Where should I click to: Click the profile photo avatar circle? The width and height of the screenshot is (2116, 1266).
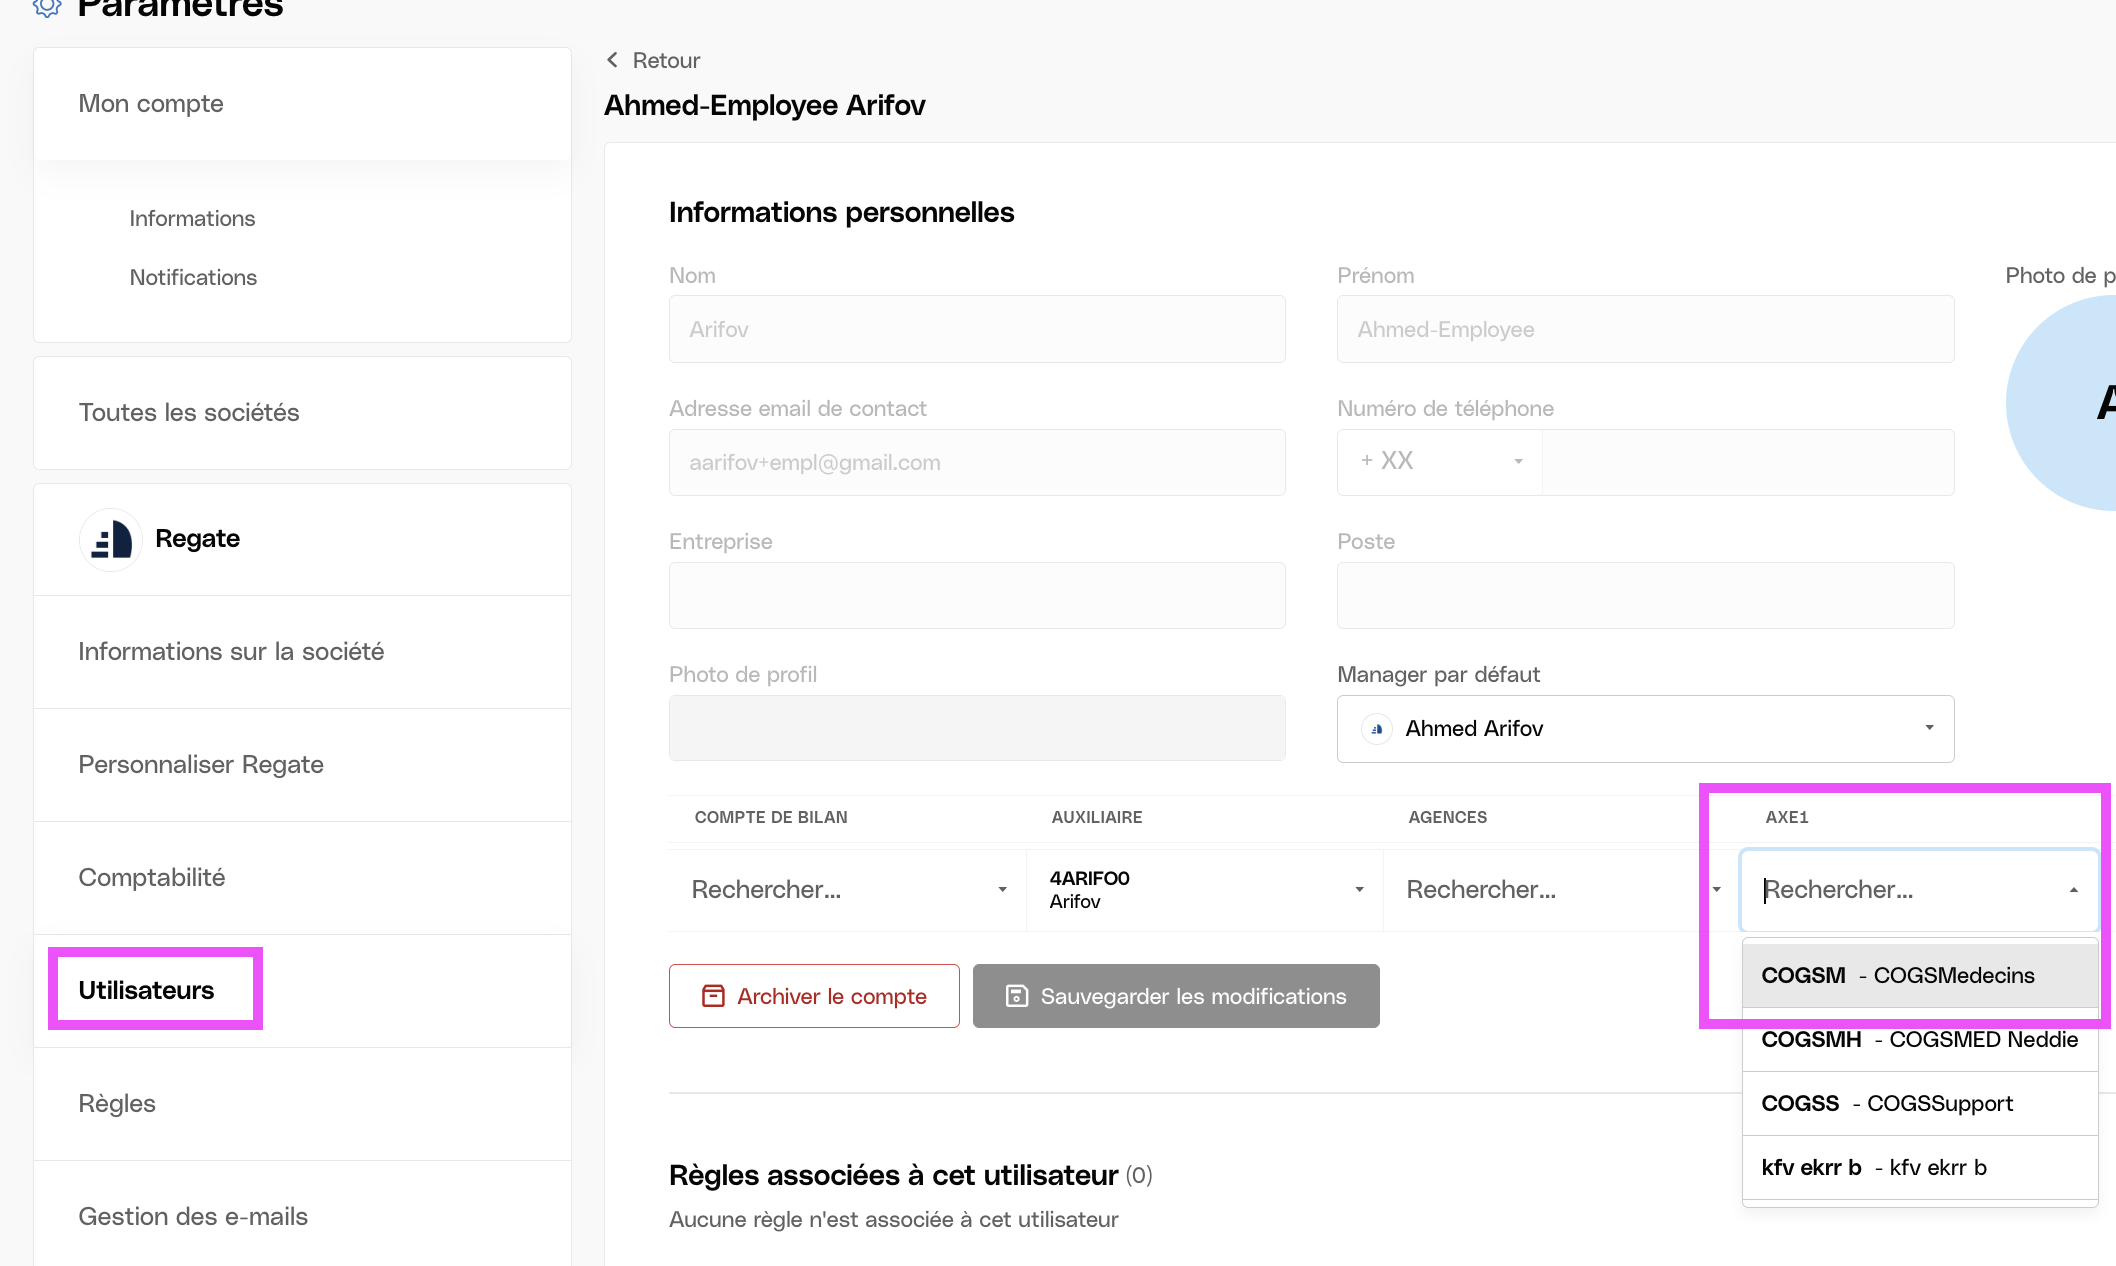[x=2062, y=403]
